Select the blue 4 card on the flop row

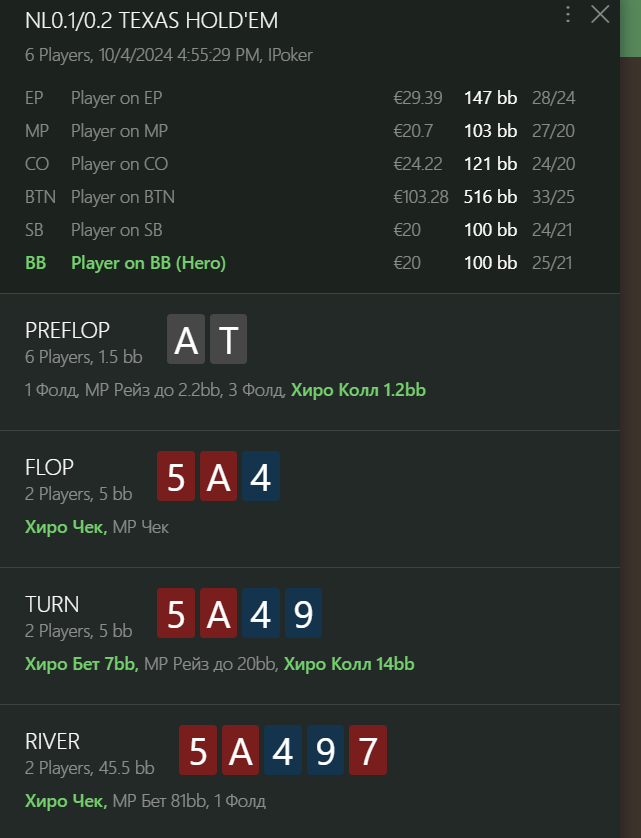point(260,477)
